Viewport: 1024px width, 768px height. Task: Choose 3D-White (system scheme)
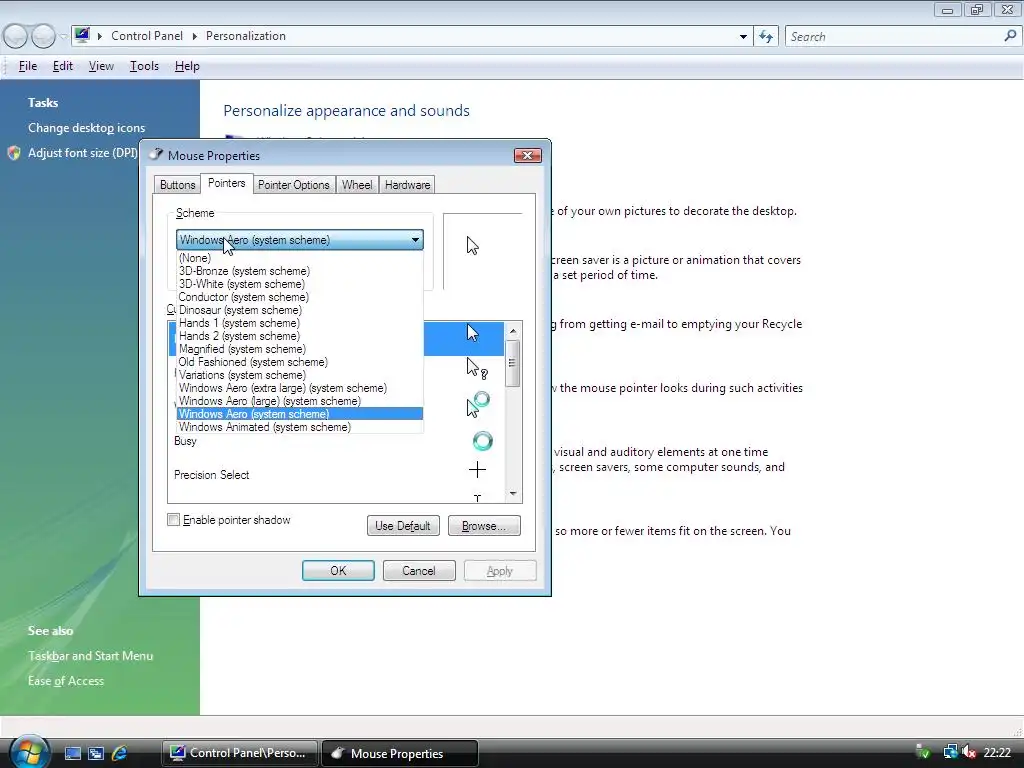click(300, 284)
